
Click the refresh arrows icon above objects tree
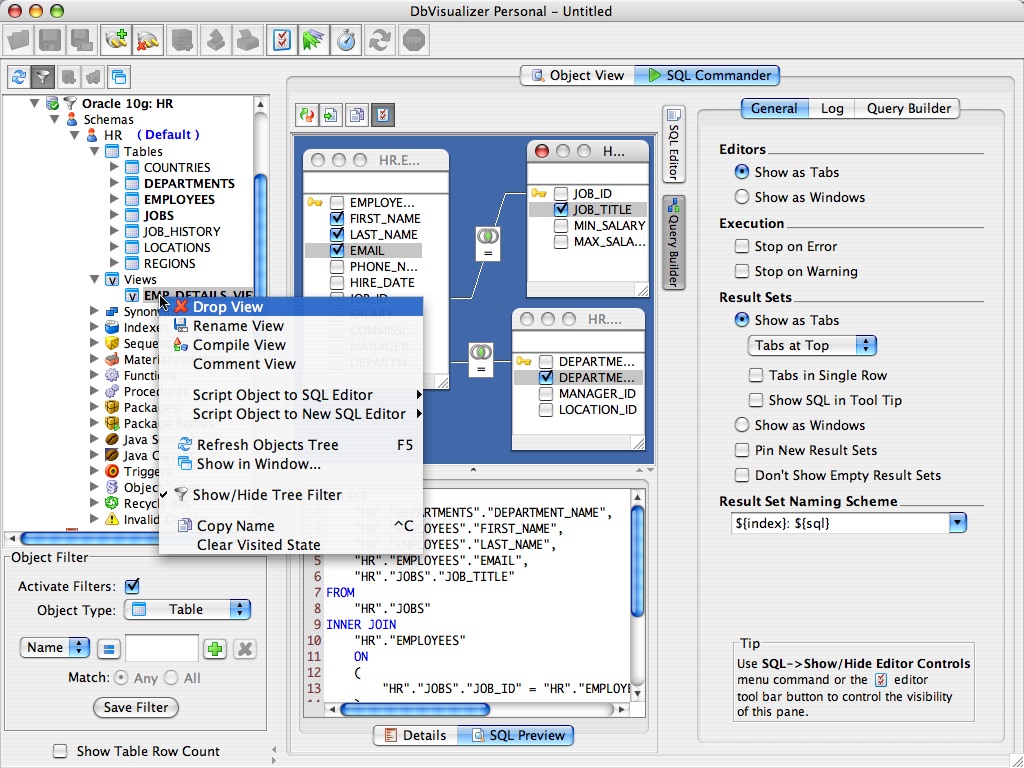(18, 77)
